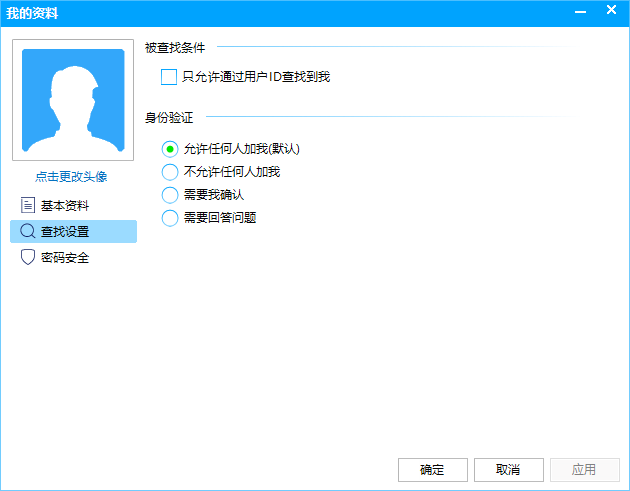The image size is (630, 491).
Task: Click the magnifier icon beside 查找设置
Action: [x=27, y=231]
